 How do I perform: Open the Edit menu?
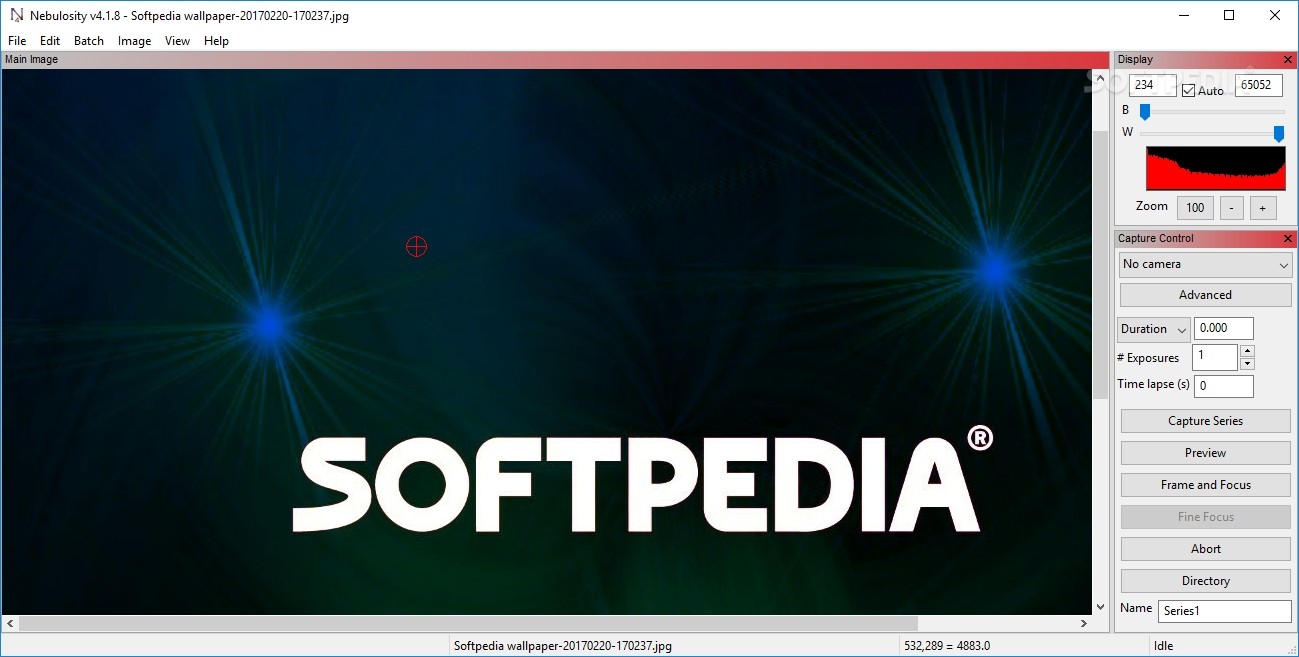(x=50, y=41)
